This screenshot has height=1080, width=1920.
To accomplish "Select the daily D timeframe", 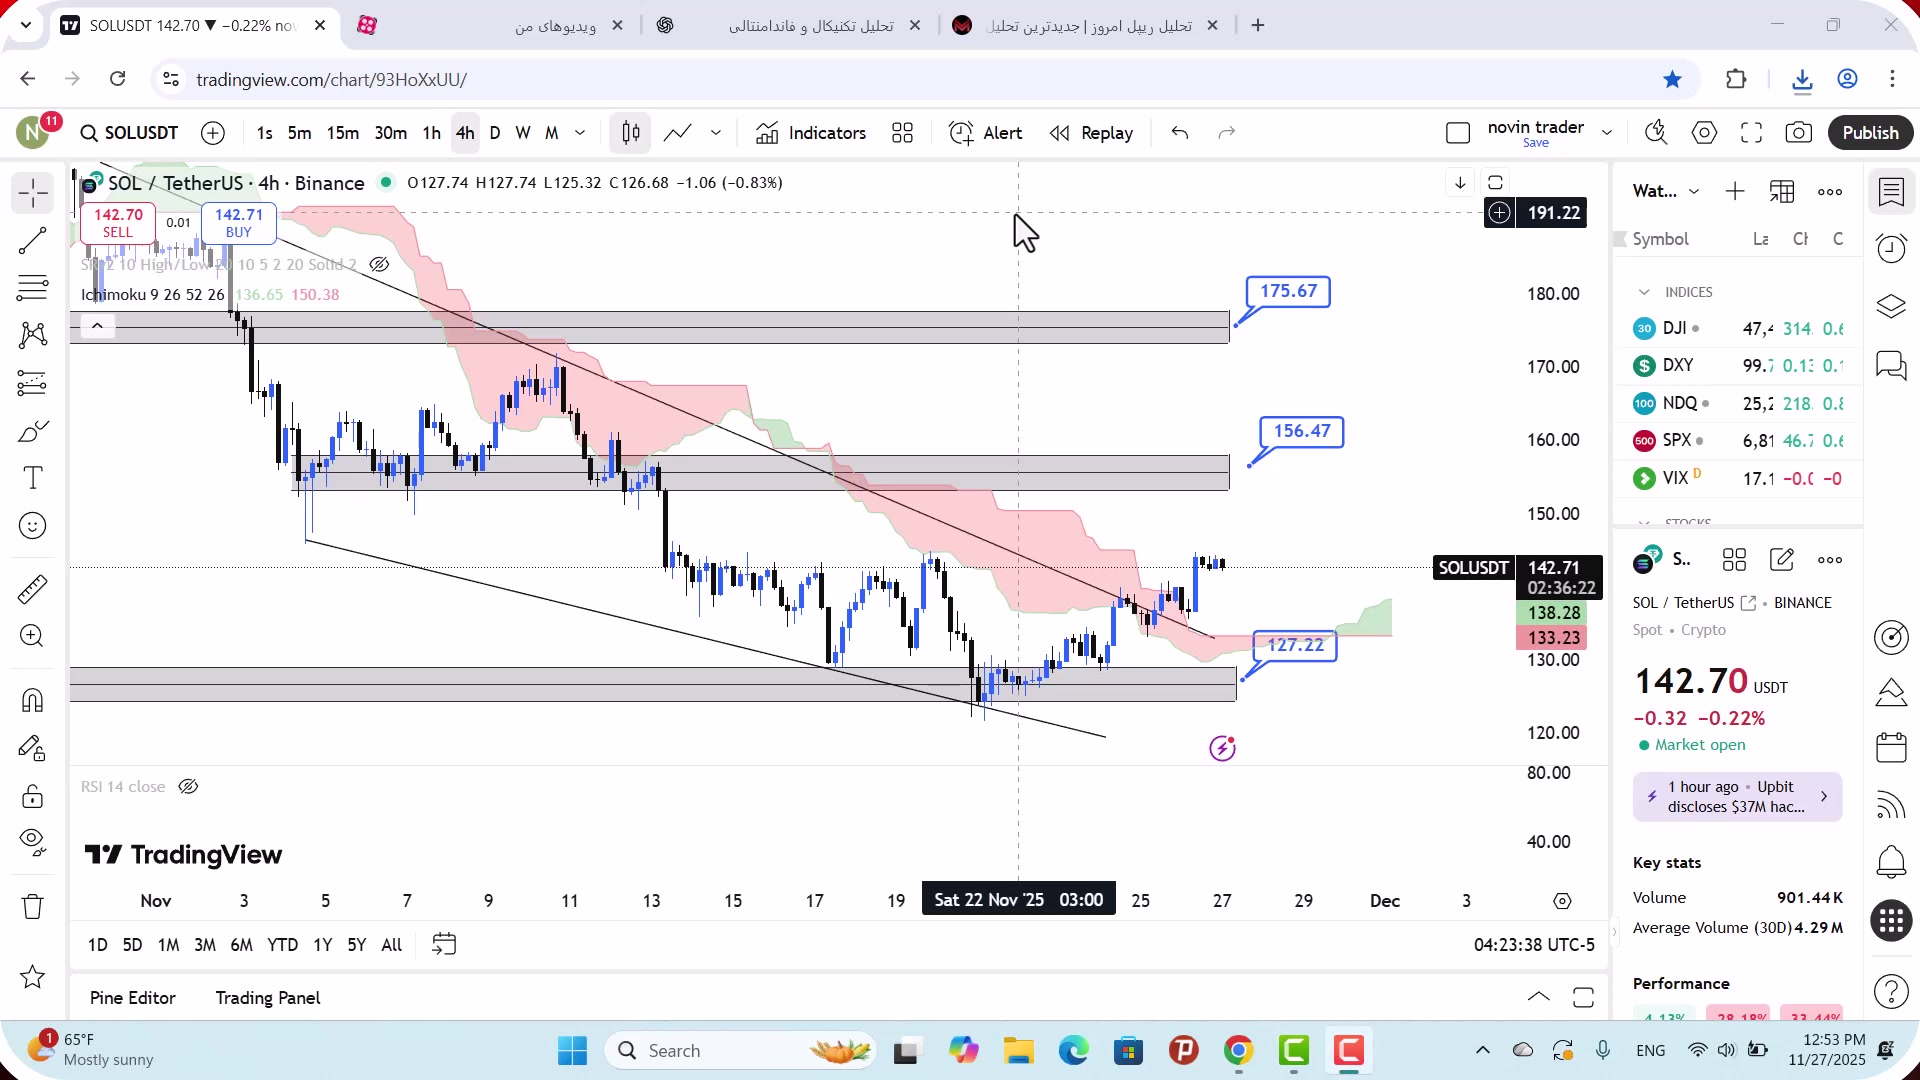I will pos(495,133).
